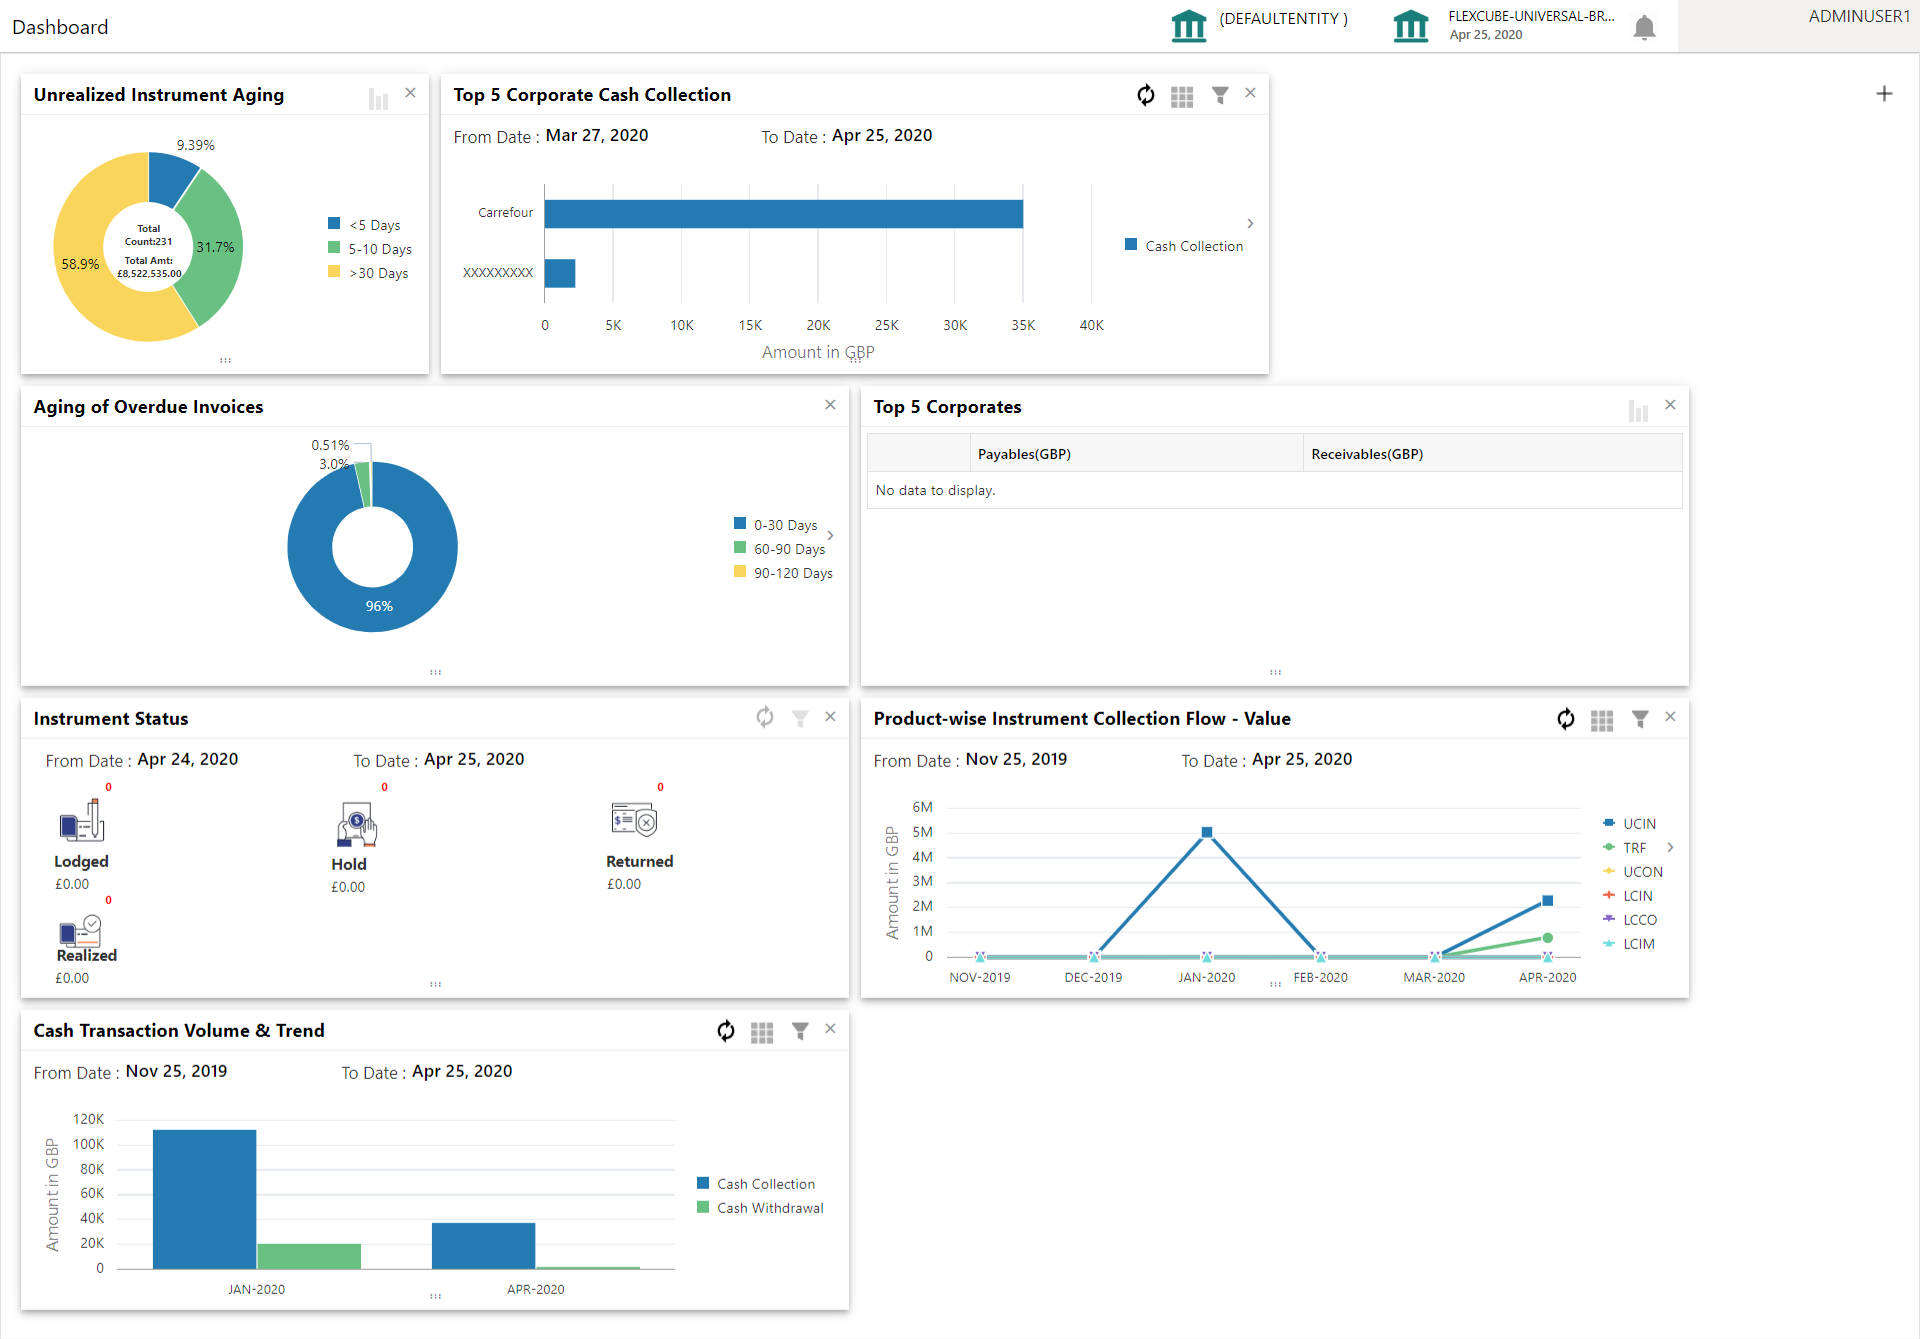The image size is (1920, 1339).
Task: Add a new widget with plus icon
Action: pos(1884,94)
